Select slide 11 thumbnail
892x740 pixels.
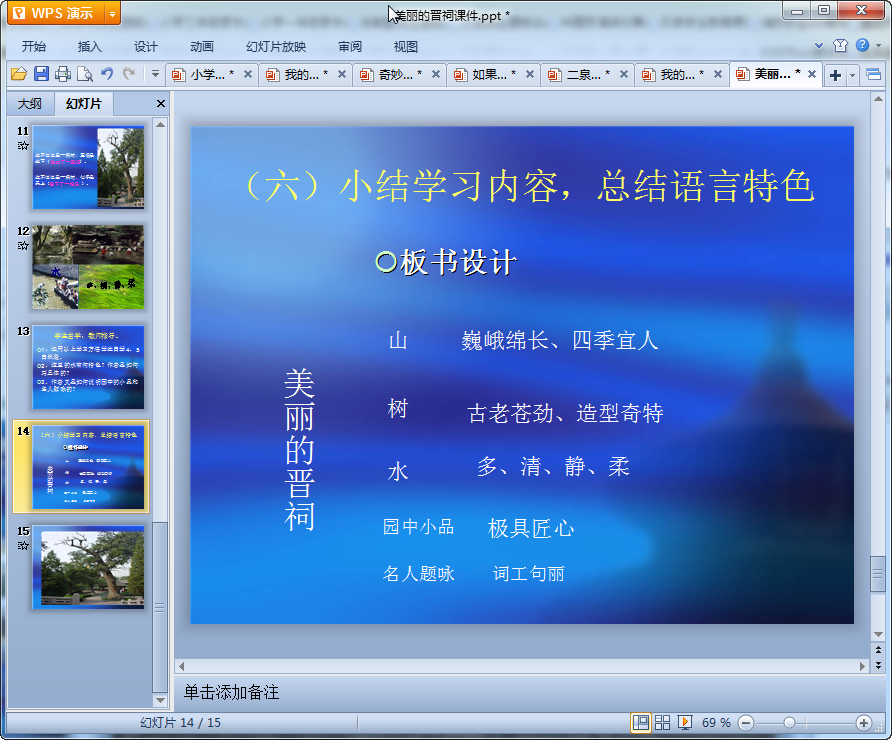[88, 167]
